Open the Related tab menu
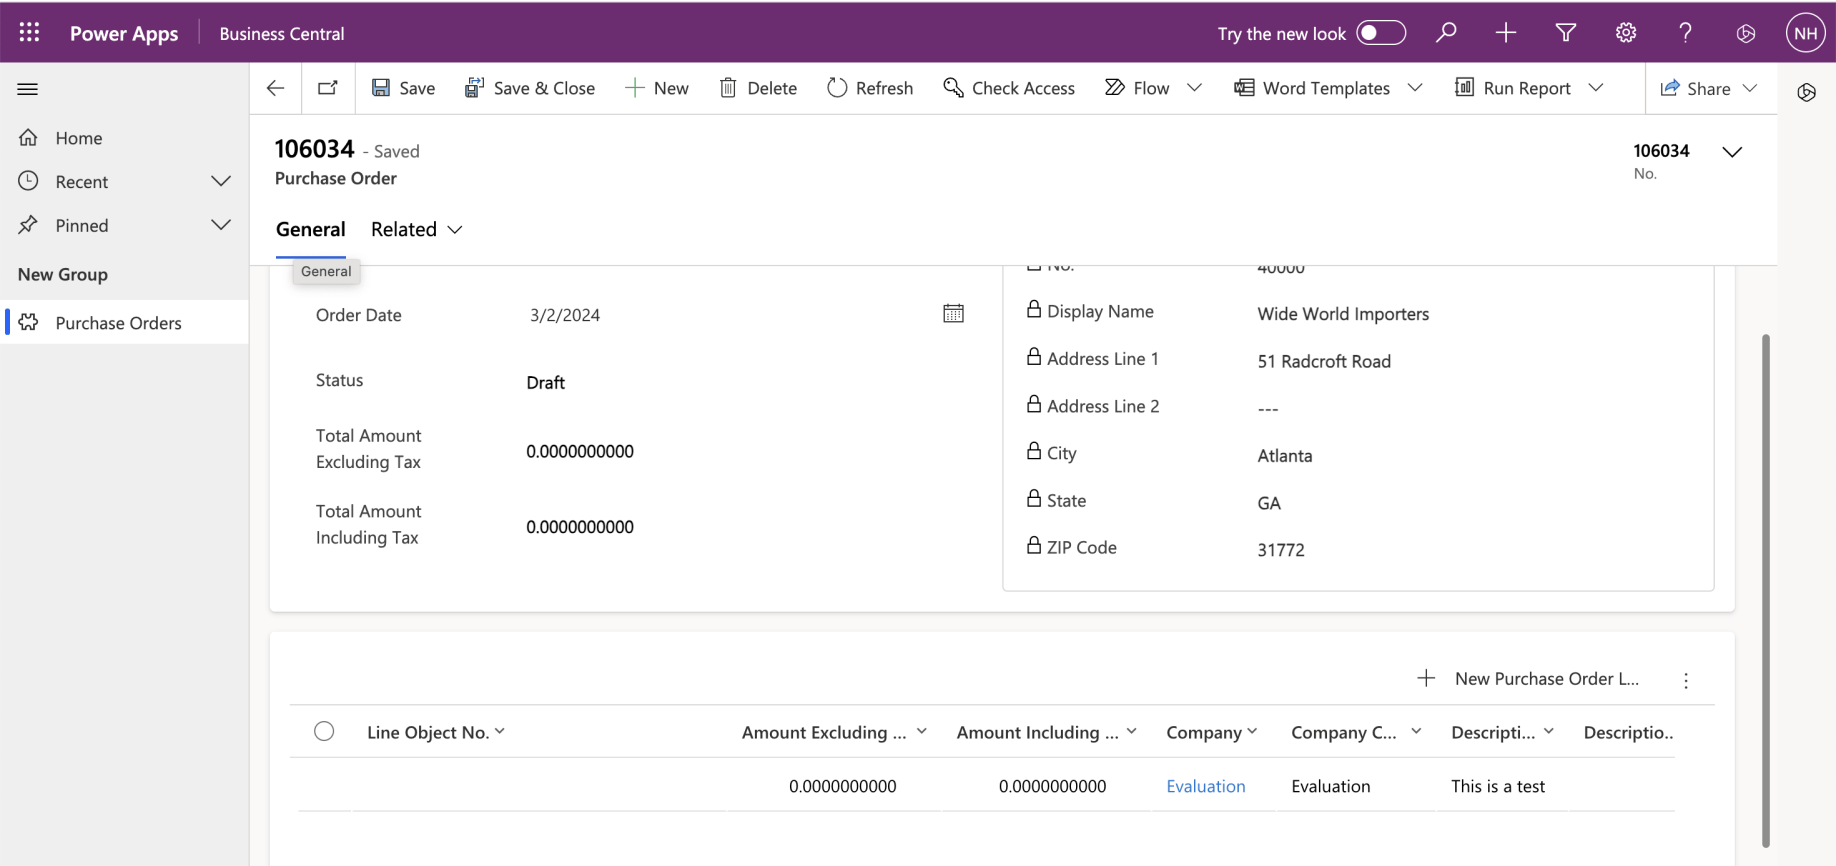1836x866 pixels. click(x=416, y=229)
